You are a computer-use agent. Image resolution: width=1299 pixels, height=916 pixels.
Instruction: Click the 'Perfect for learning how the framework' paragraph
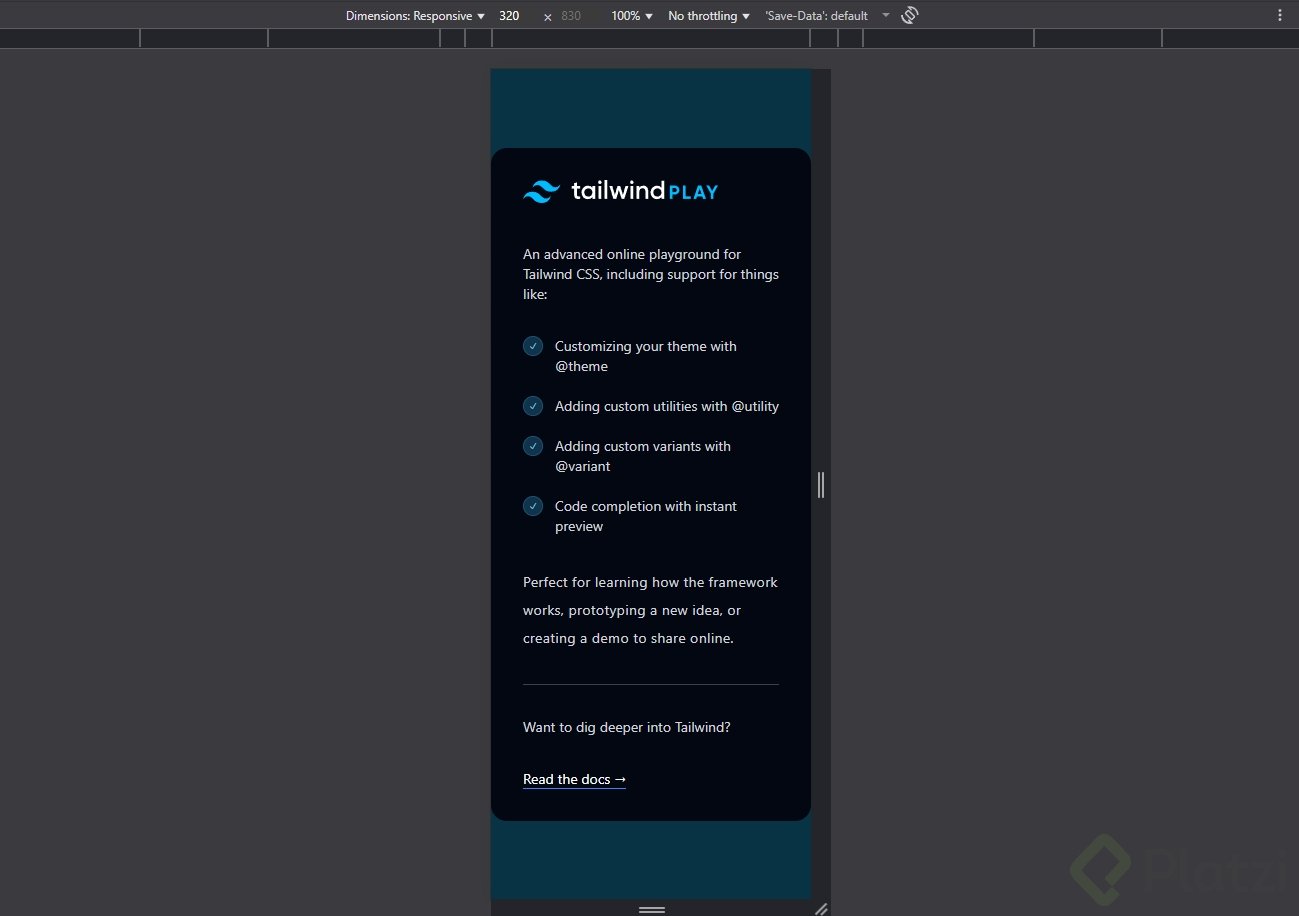point(650,610)
